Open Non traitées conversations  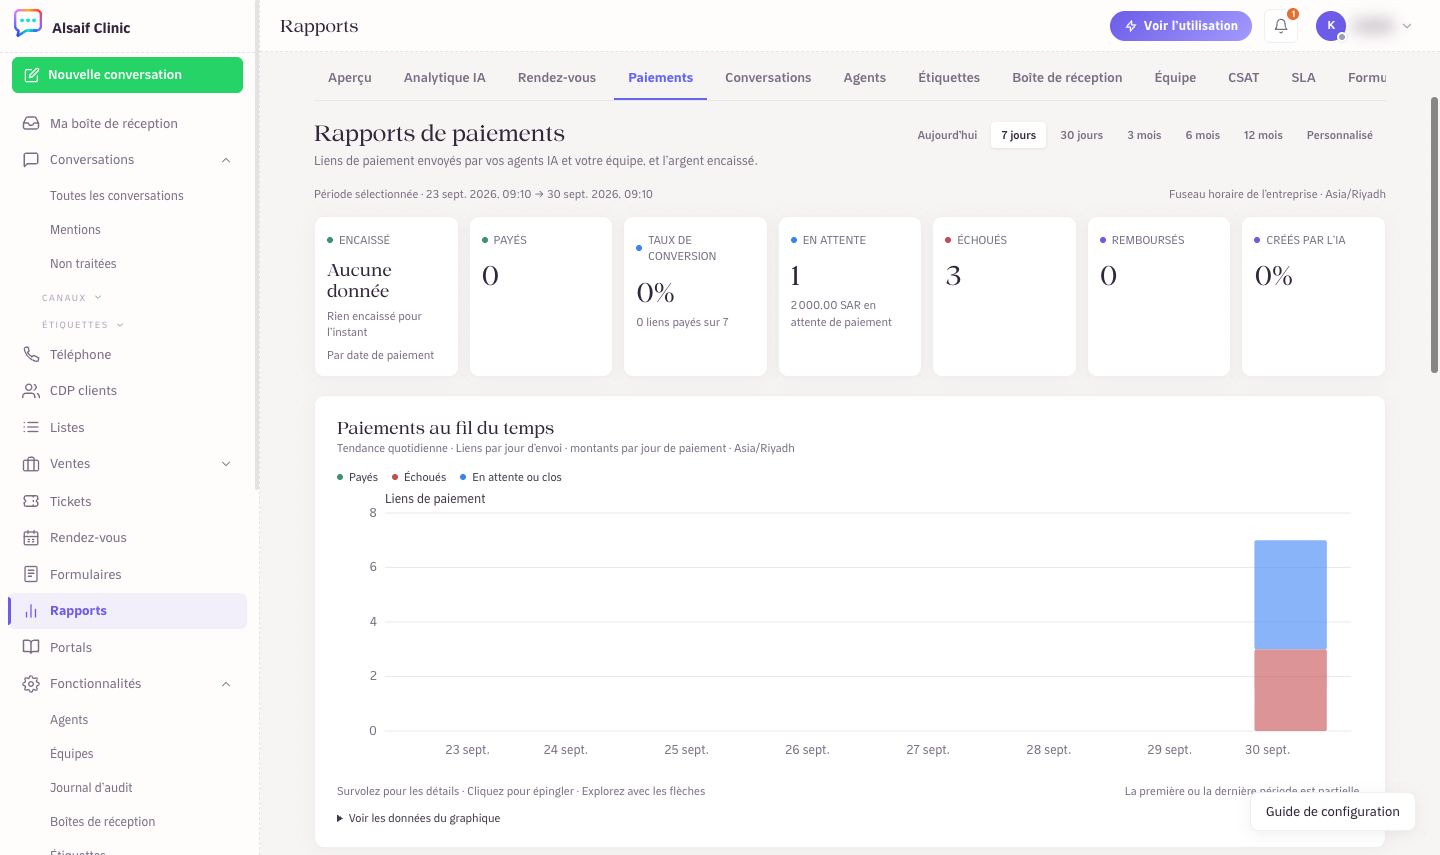(83, 264)
